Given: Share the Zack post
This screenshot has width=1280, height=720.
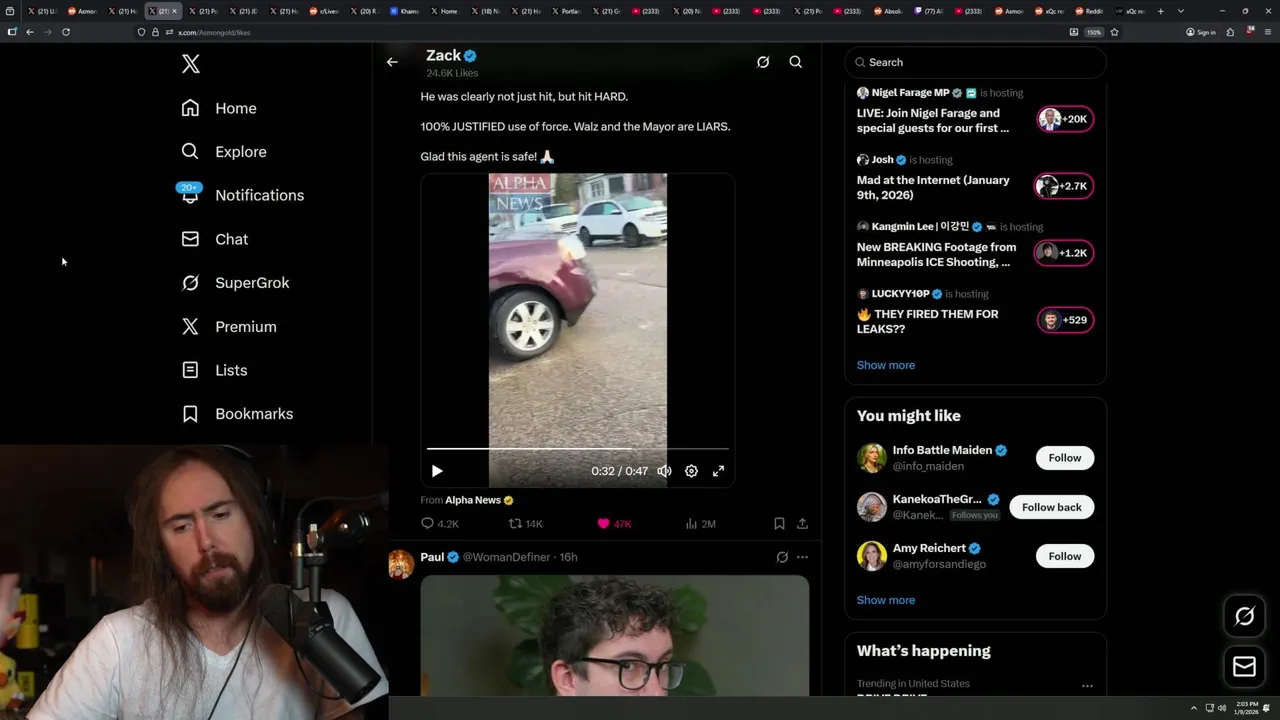Looking at the screenshot, I should (x=802, y=524).
